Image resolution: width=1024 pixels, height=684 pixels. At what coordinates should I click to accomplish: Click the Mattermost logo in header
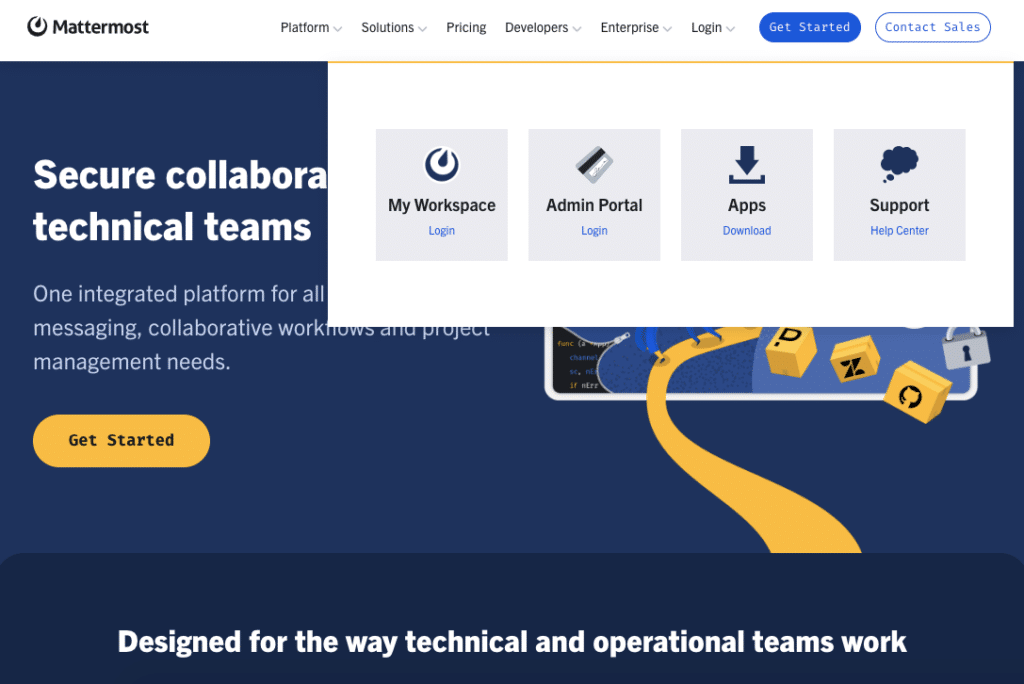(88, 27)
